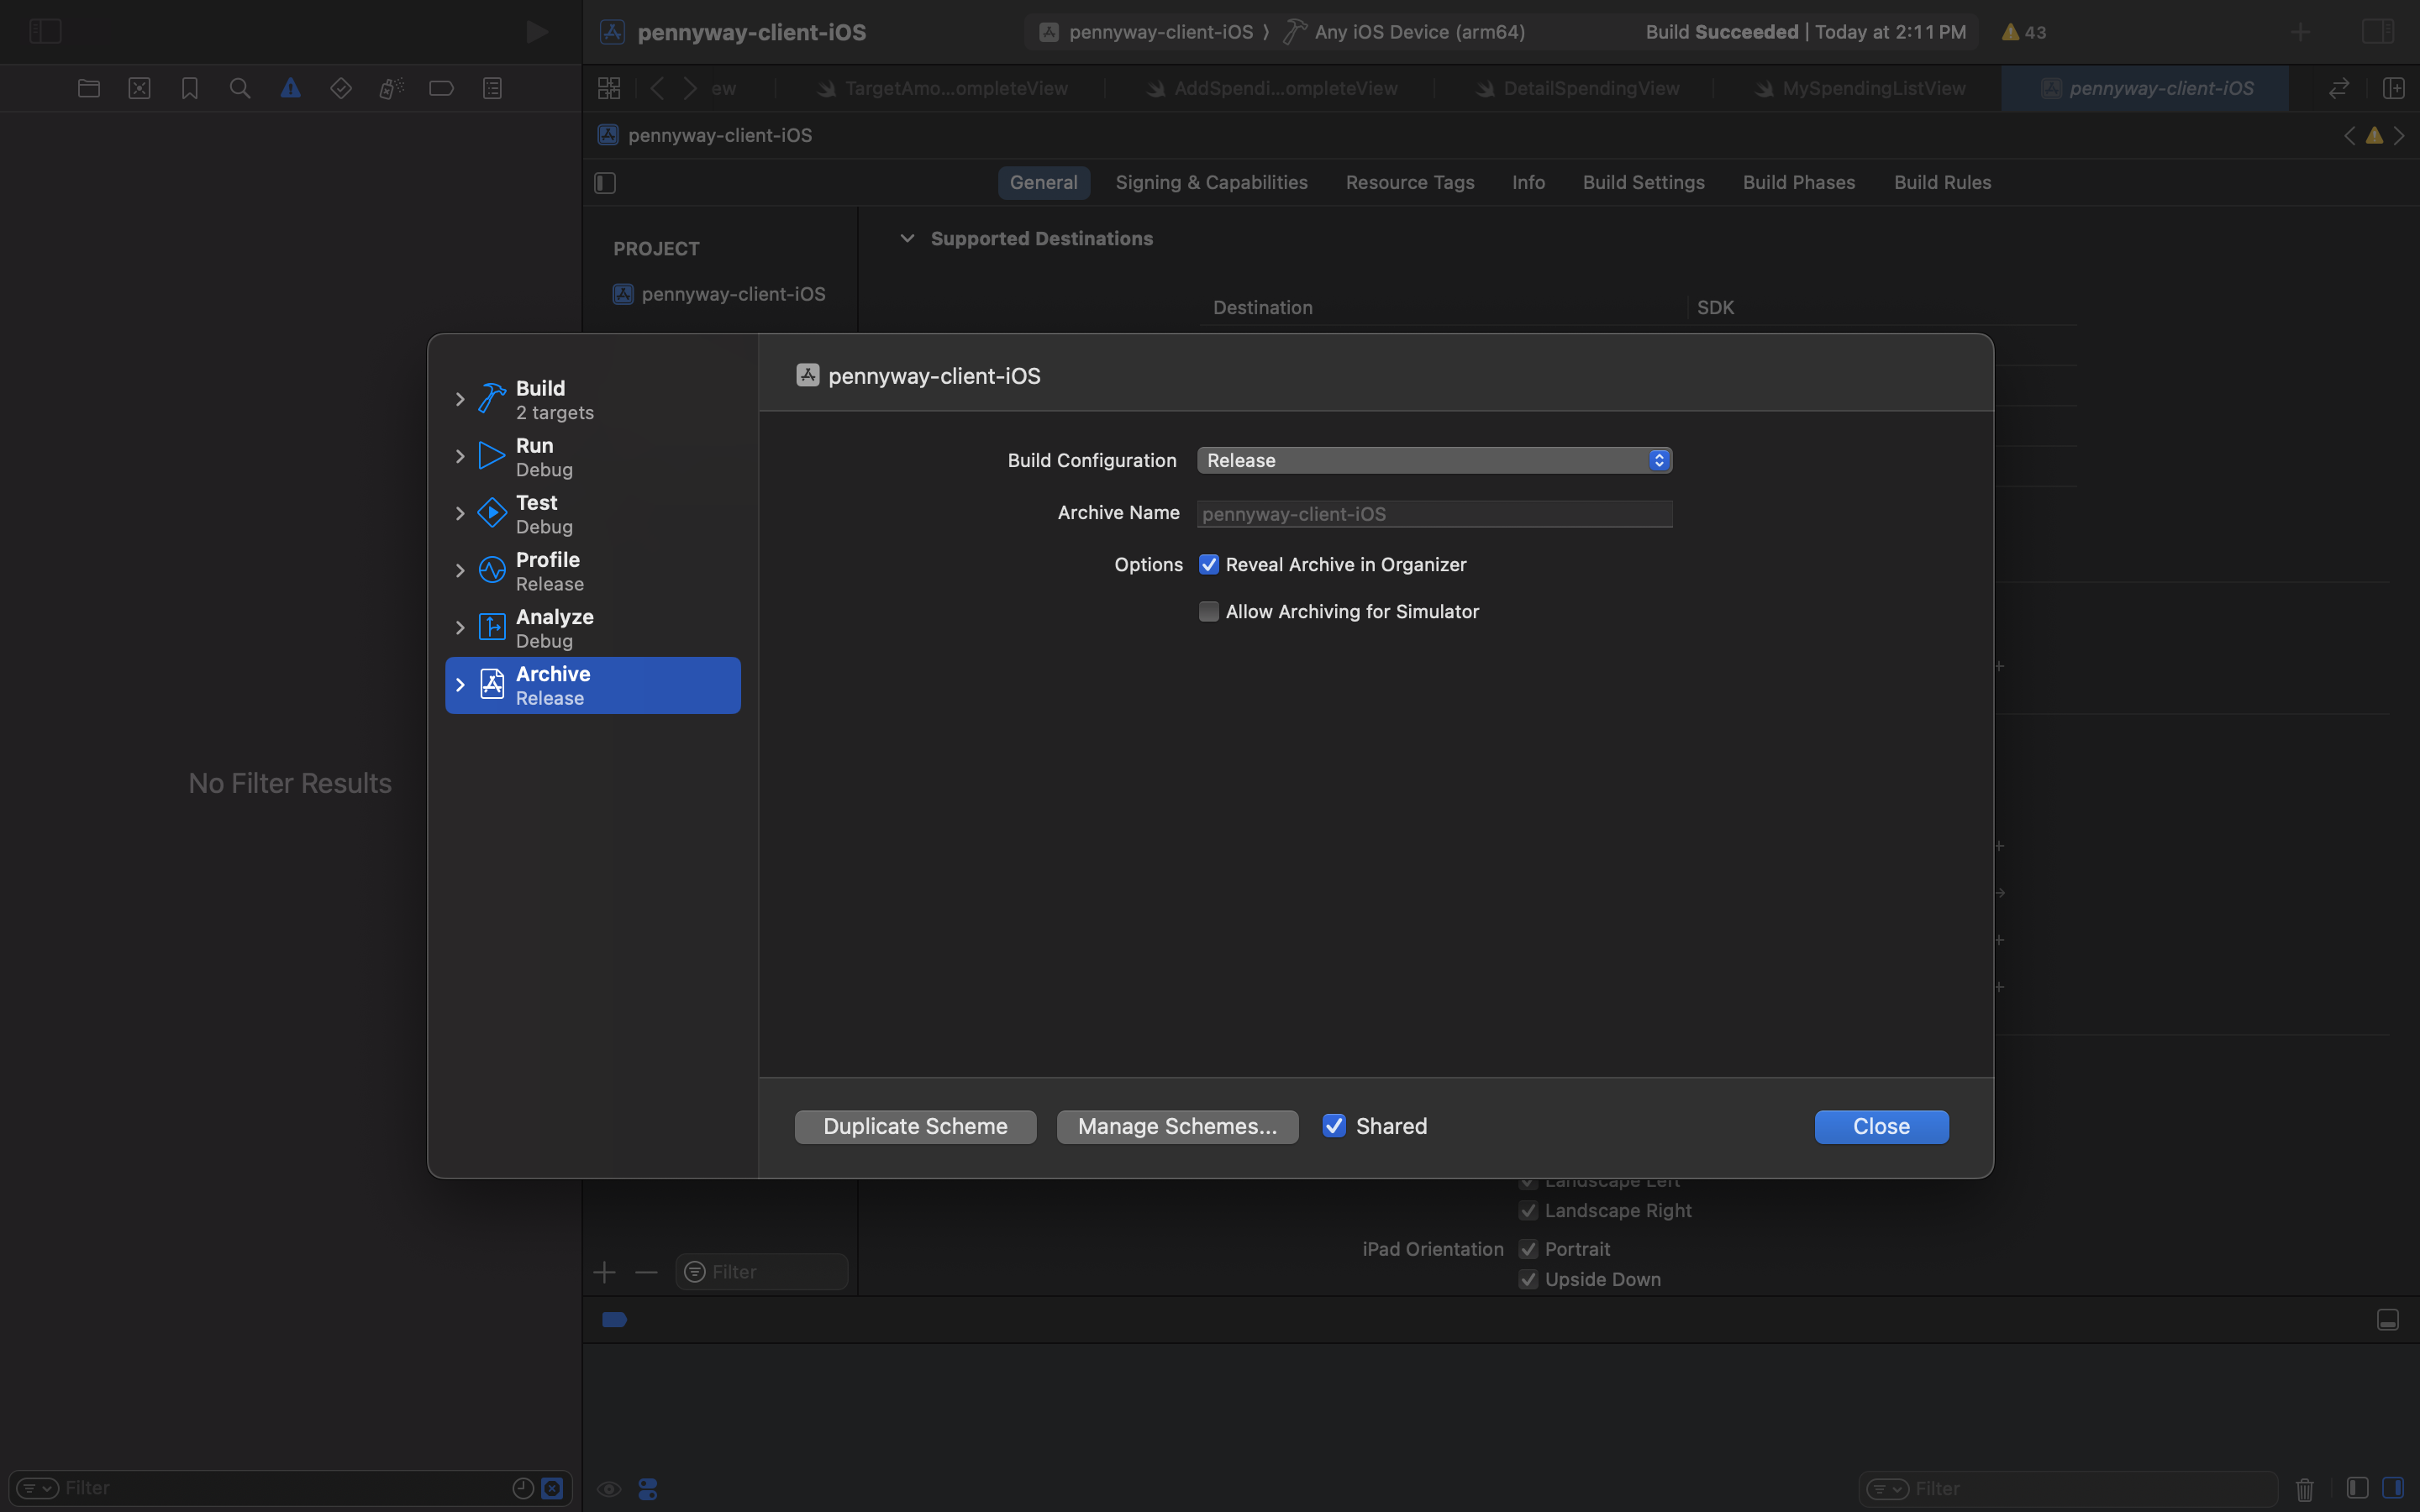The height and width of the screenshot is (1512, 2420).
Task: Open the Find navigator magnifier icon
Action: point(240,88)
